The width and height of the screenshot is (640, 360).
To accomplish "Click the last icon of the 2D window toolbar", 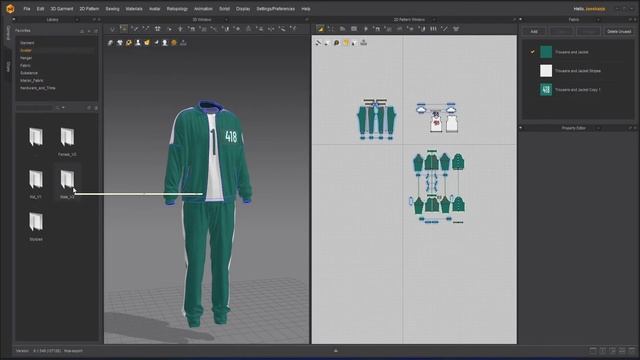I will pyautogui.click(x=456, y=29).
